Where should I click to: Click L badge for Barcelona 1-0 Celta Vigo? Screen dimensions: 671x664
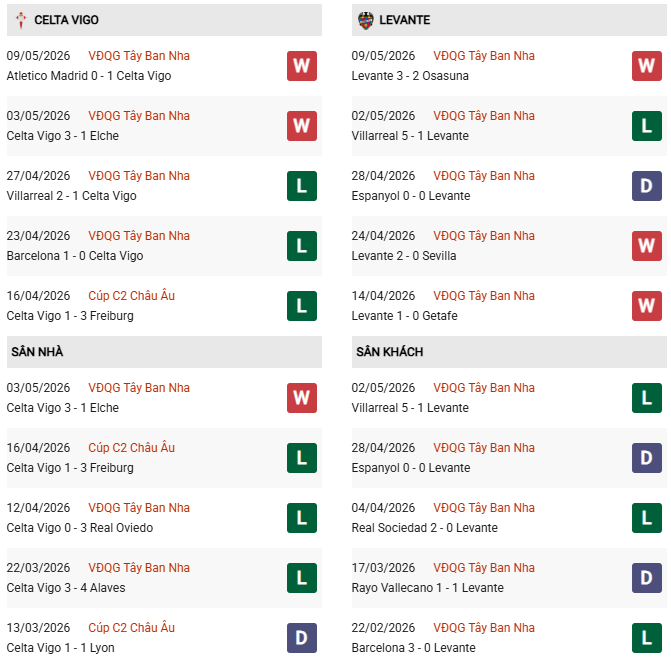tap(302, 246)
